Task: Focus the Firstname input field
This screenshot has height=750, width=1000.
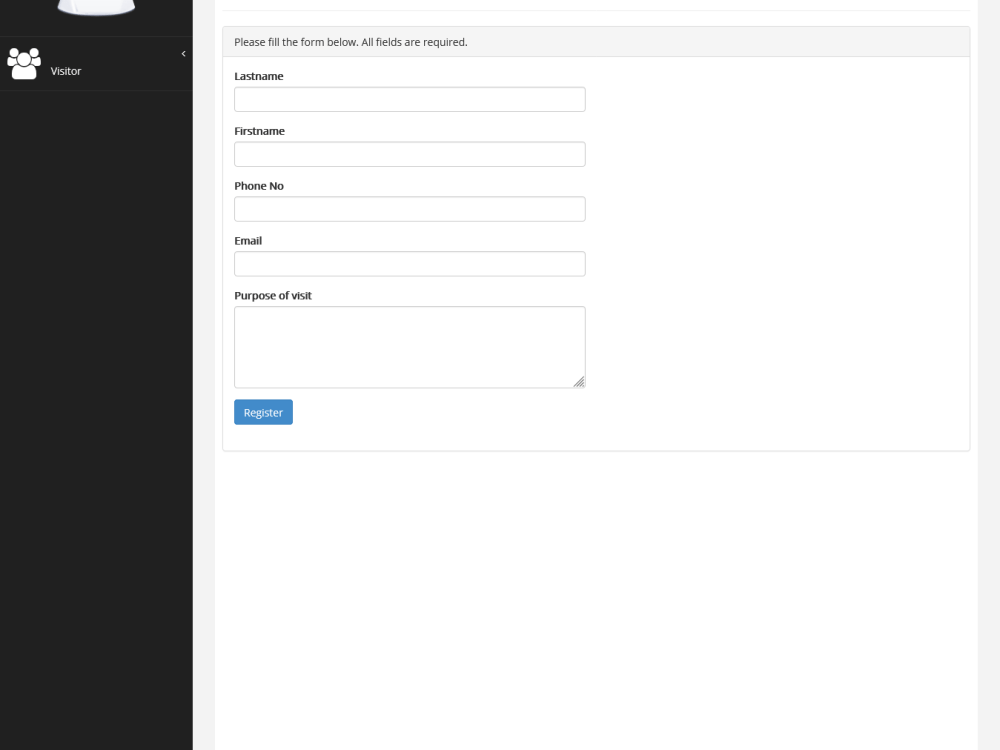Action: (409, 154)
